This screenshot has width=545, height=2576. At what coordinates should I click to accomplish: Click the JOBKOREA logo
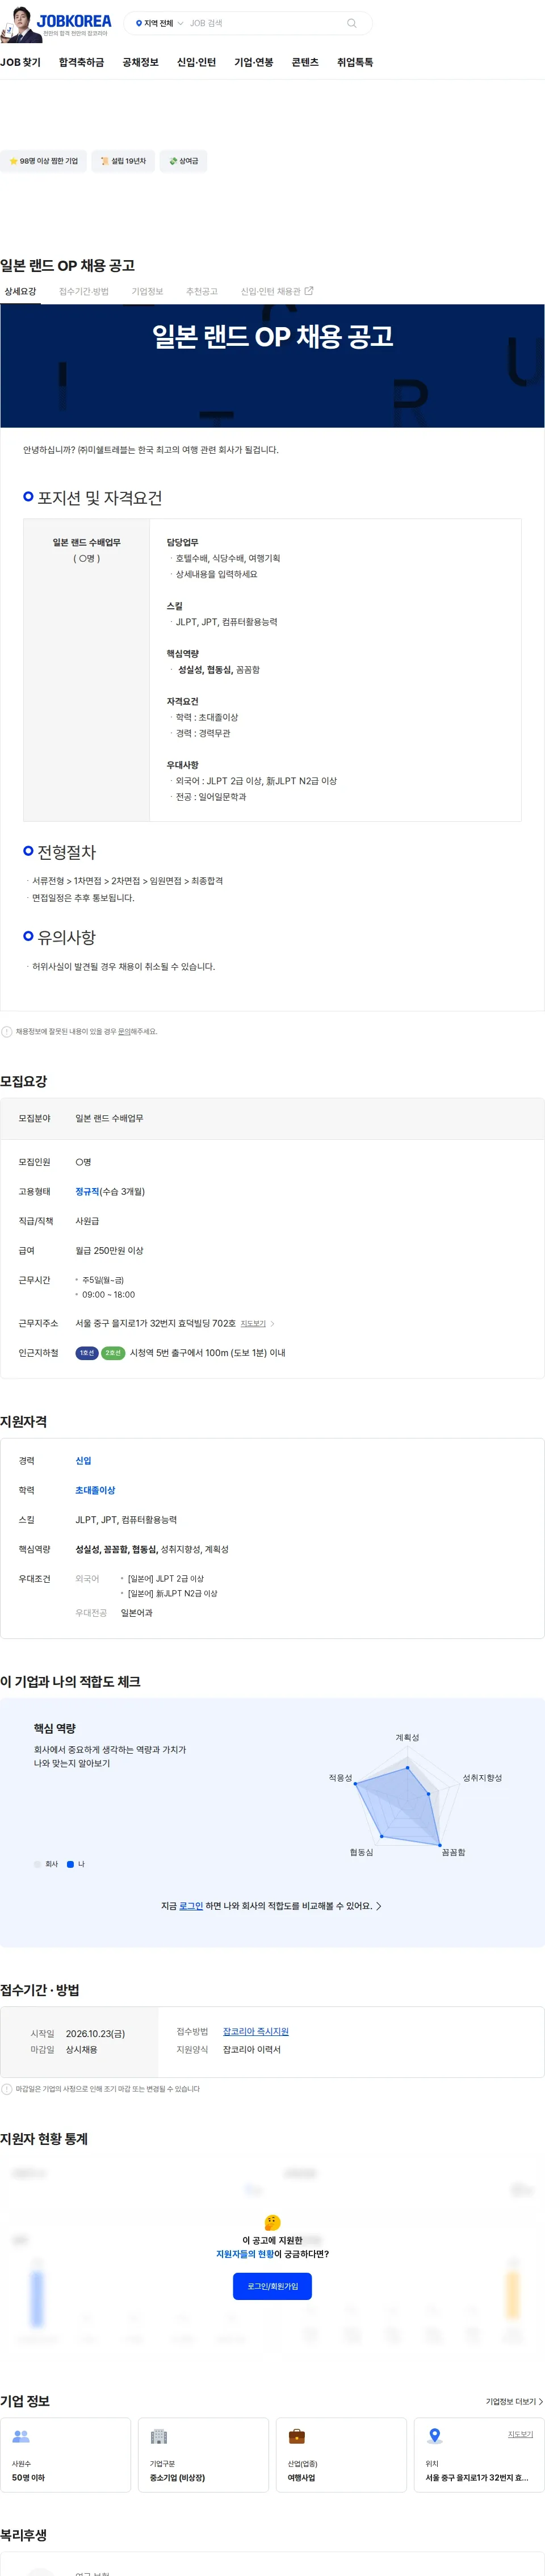coord(74,20)
